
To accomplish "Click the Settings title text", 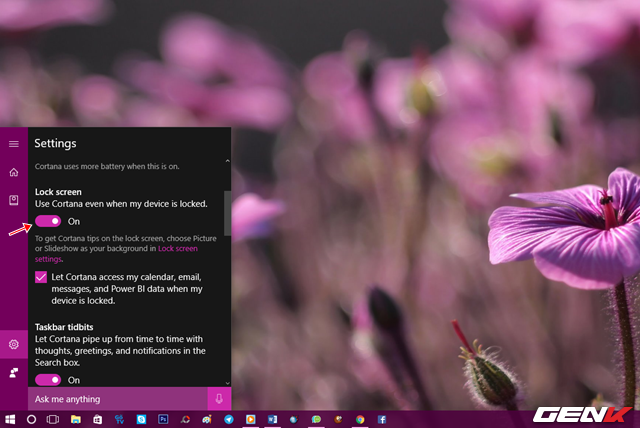I will pos(55,143).
